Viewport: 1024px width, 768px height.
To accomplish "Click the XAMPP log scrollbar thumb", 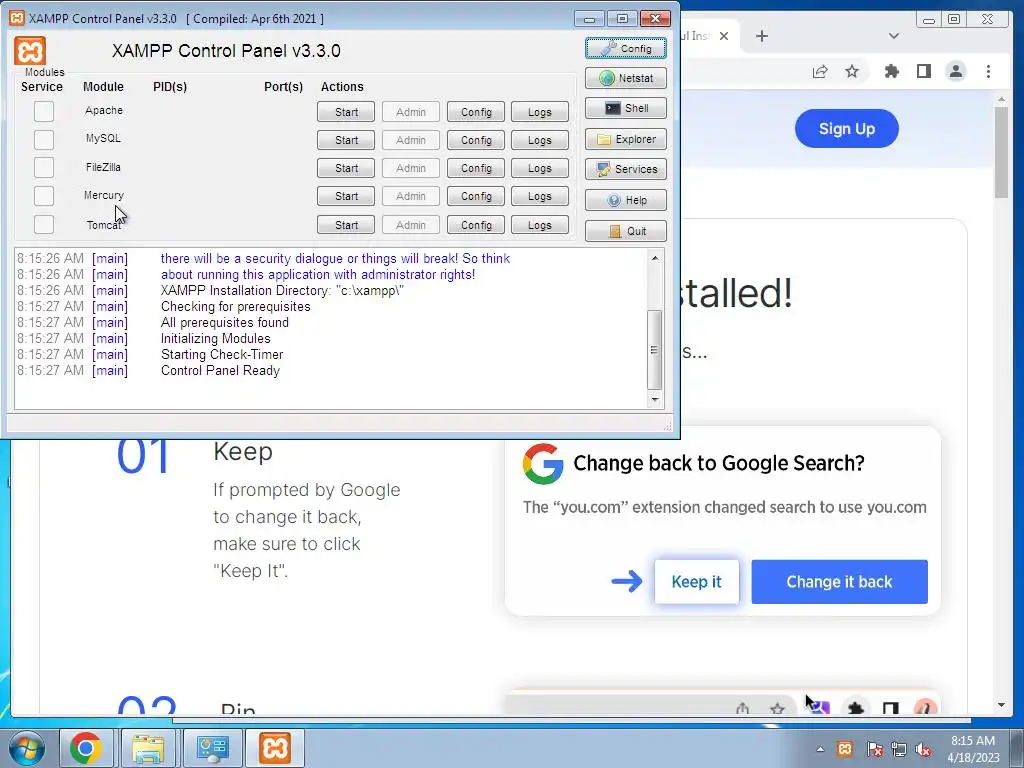I will tap(654, 350).
